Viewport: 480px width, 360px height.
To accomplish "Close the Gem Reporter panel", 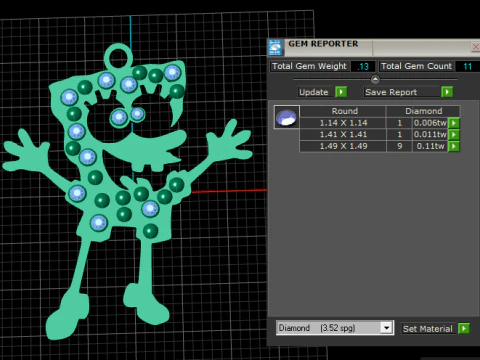I will pyautogui.click(x=476, y=47).
